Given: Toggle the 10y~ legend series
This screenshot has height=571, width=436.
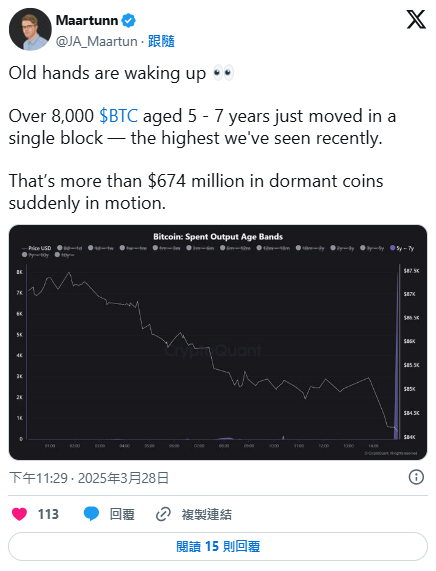Looking at the screenshot, I should point(64,255).
